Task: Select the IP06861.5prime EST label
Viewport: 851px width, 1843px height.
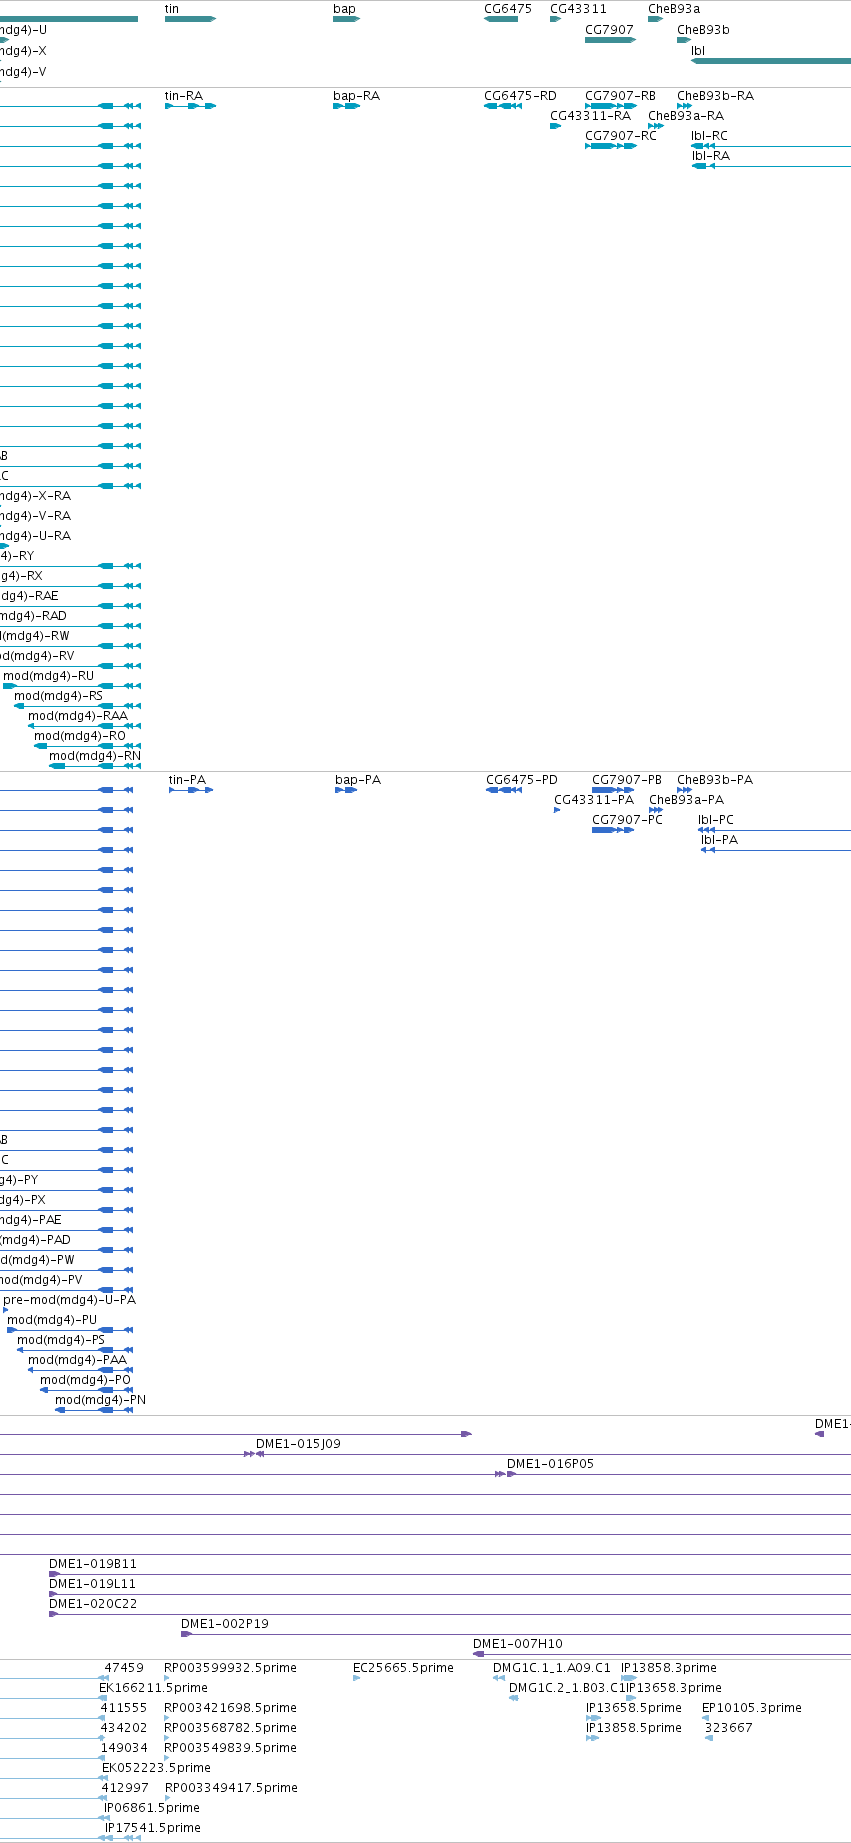Action: click(152, 1808)
